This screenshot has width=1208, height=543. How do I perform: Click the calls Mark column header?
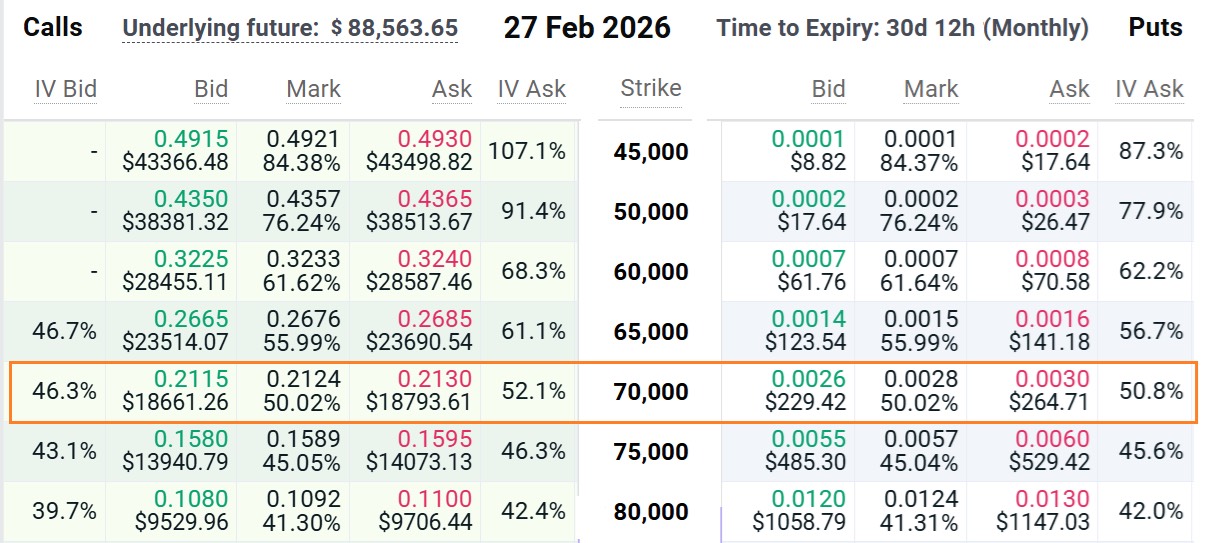point(313,89)
